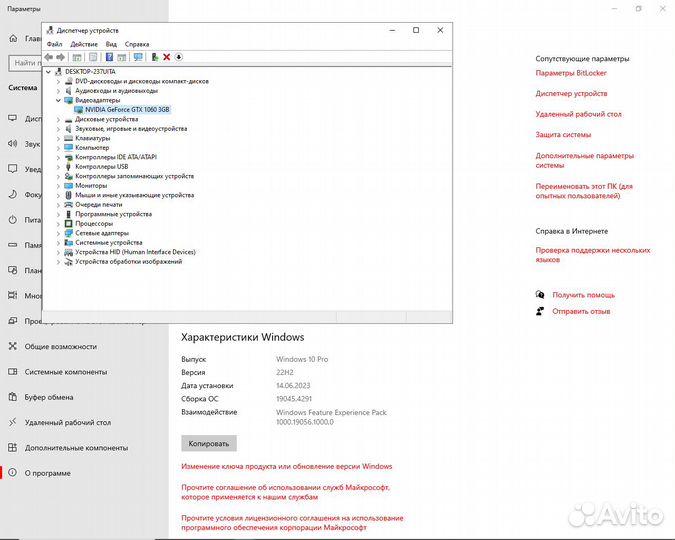Open Дополнительные параметры системы link
This screenshot has width=675, height=540.
click(585, 160)
